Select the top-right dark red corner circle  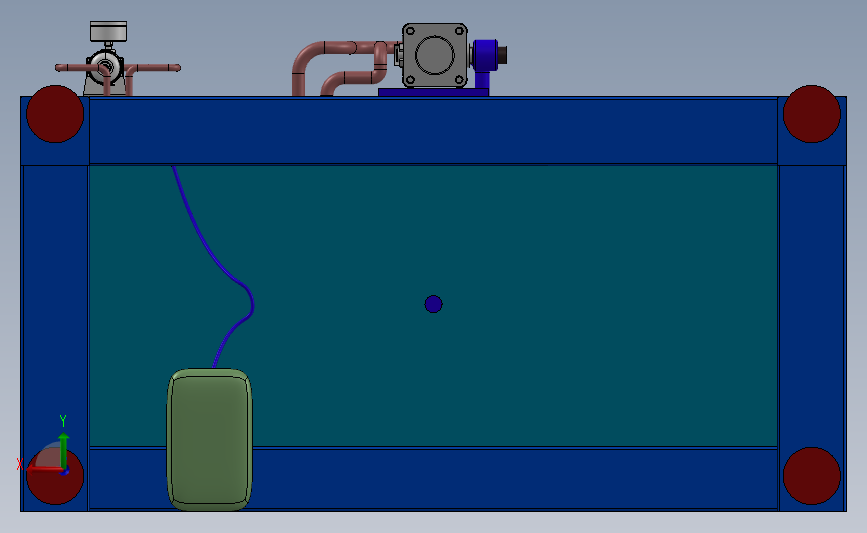point(812,114)
